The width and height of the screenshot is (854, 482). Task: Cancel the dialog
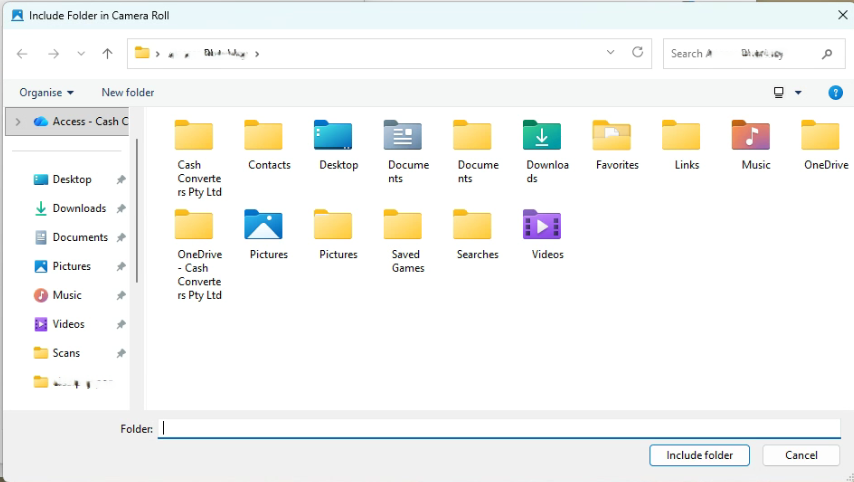[x=801, y=455]
